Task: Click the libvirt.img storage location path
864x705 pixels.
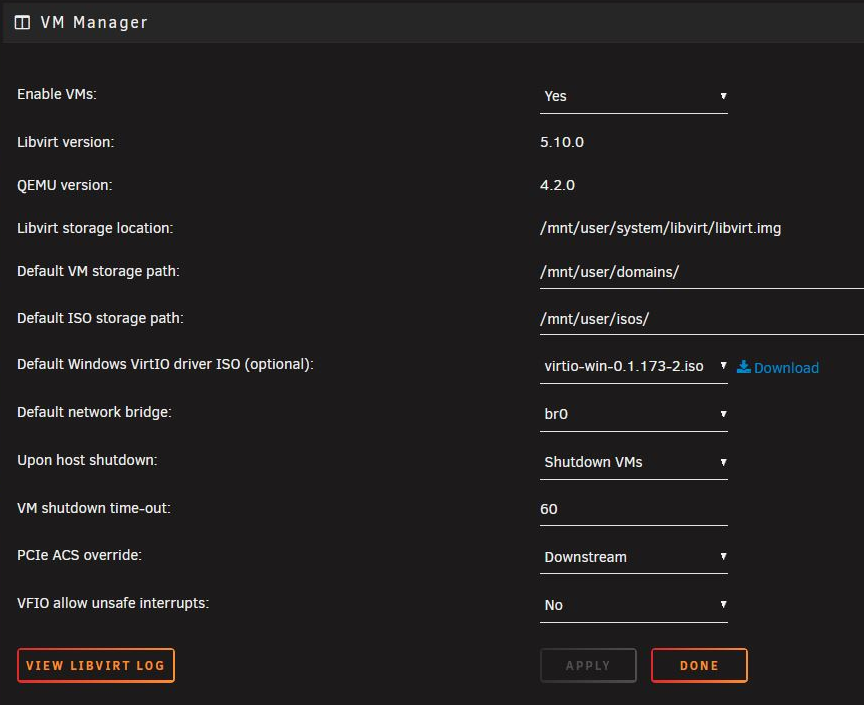Action: [x=660, y=228]
